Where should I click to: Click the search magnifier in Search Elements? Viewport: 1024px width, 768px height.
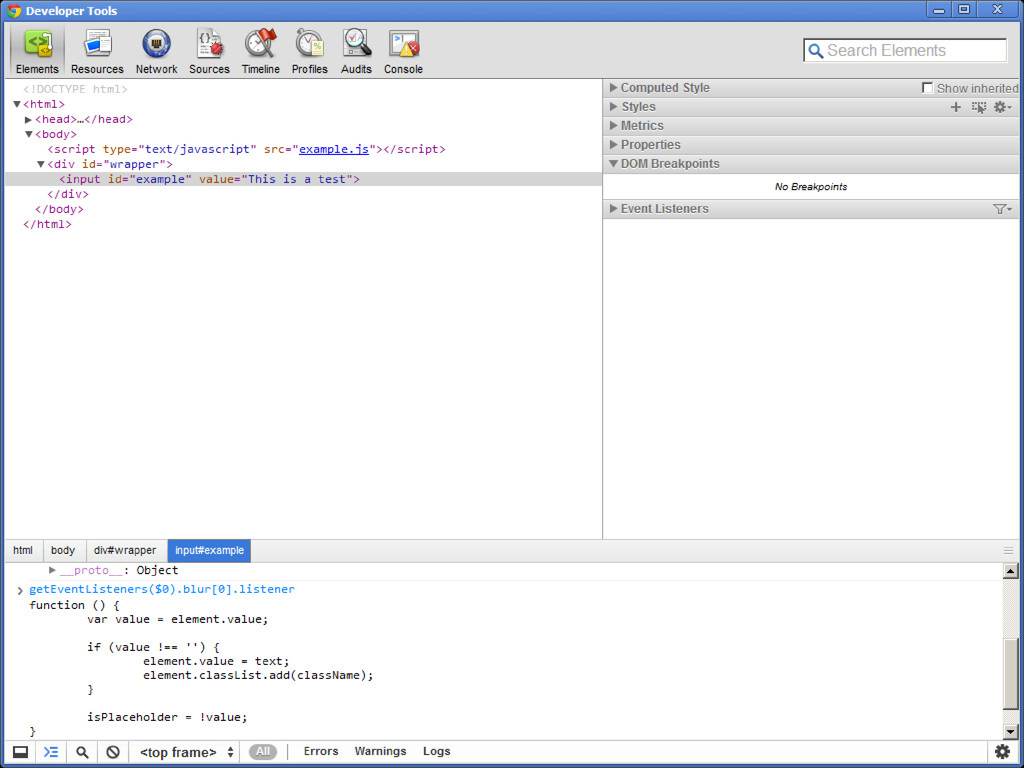point(816,51)
